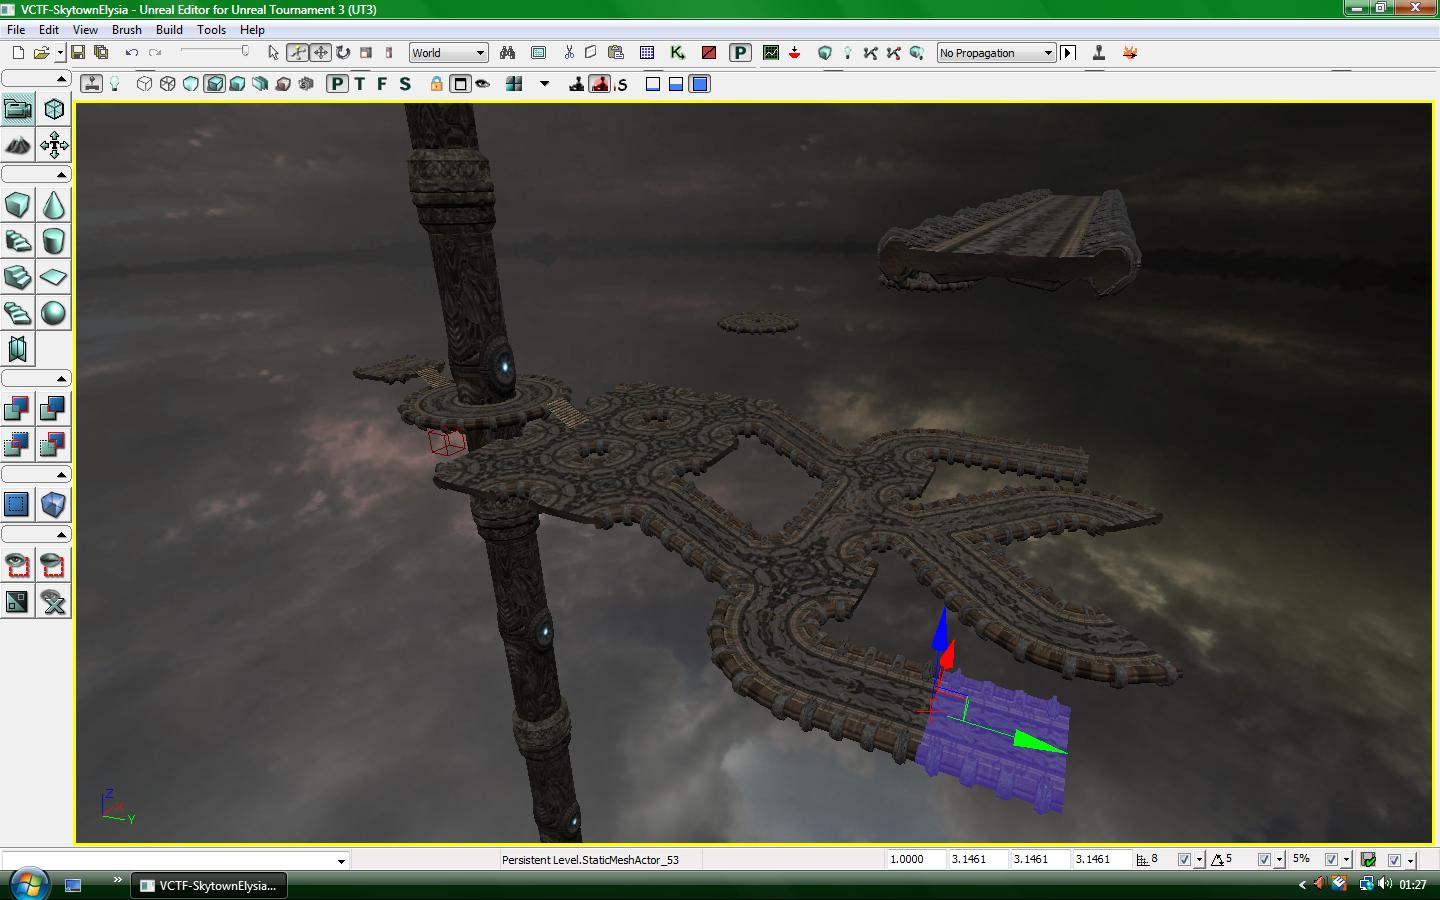
Task: Click the Find Actors binoculars icon
Action: point(507,52)
